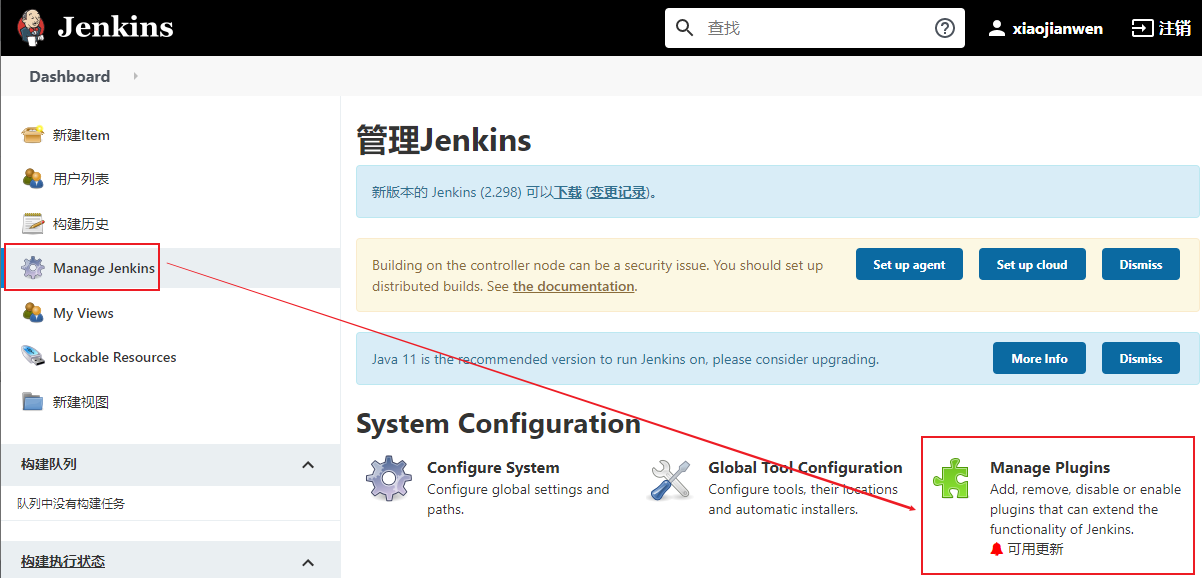Open the Lockable Resources sidebar link
The height and width of the screenshot is (578, 1202).
(x=115, y=357)
